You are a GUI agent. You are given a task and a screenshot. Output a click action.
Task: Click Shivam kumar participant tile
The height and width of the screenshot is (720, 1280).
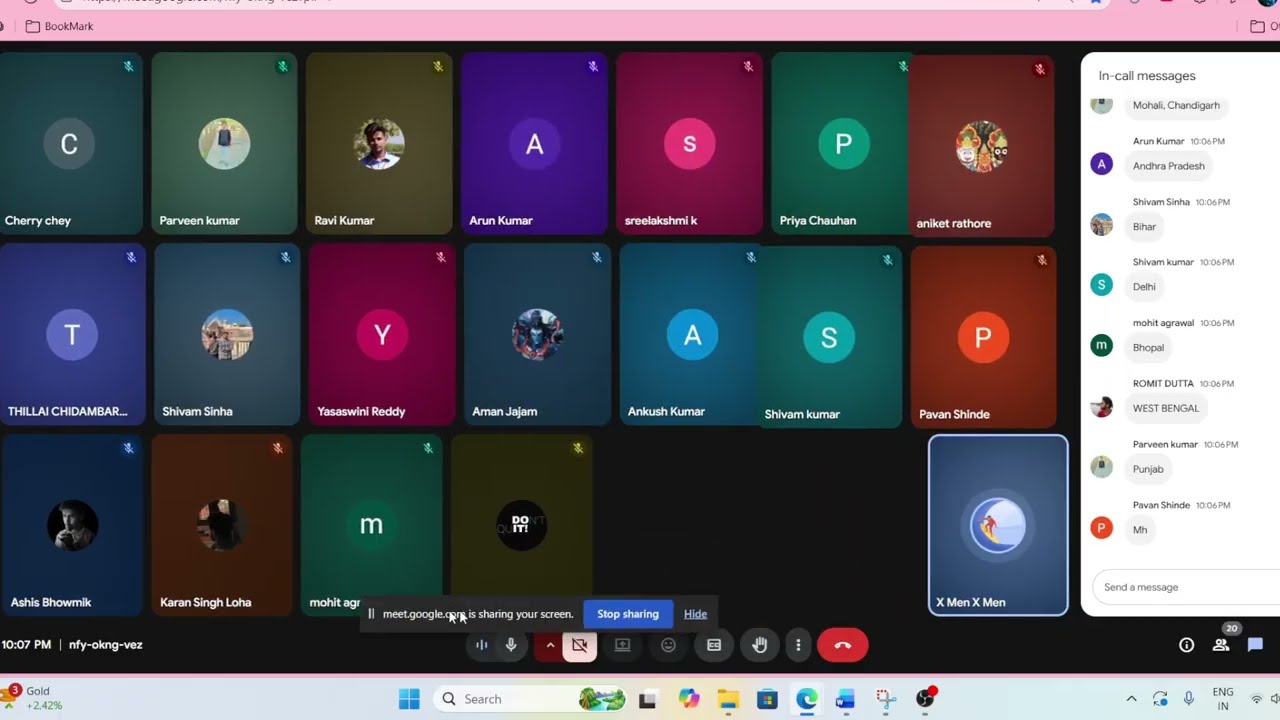coord(829,338)
